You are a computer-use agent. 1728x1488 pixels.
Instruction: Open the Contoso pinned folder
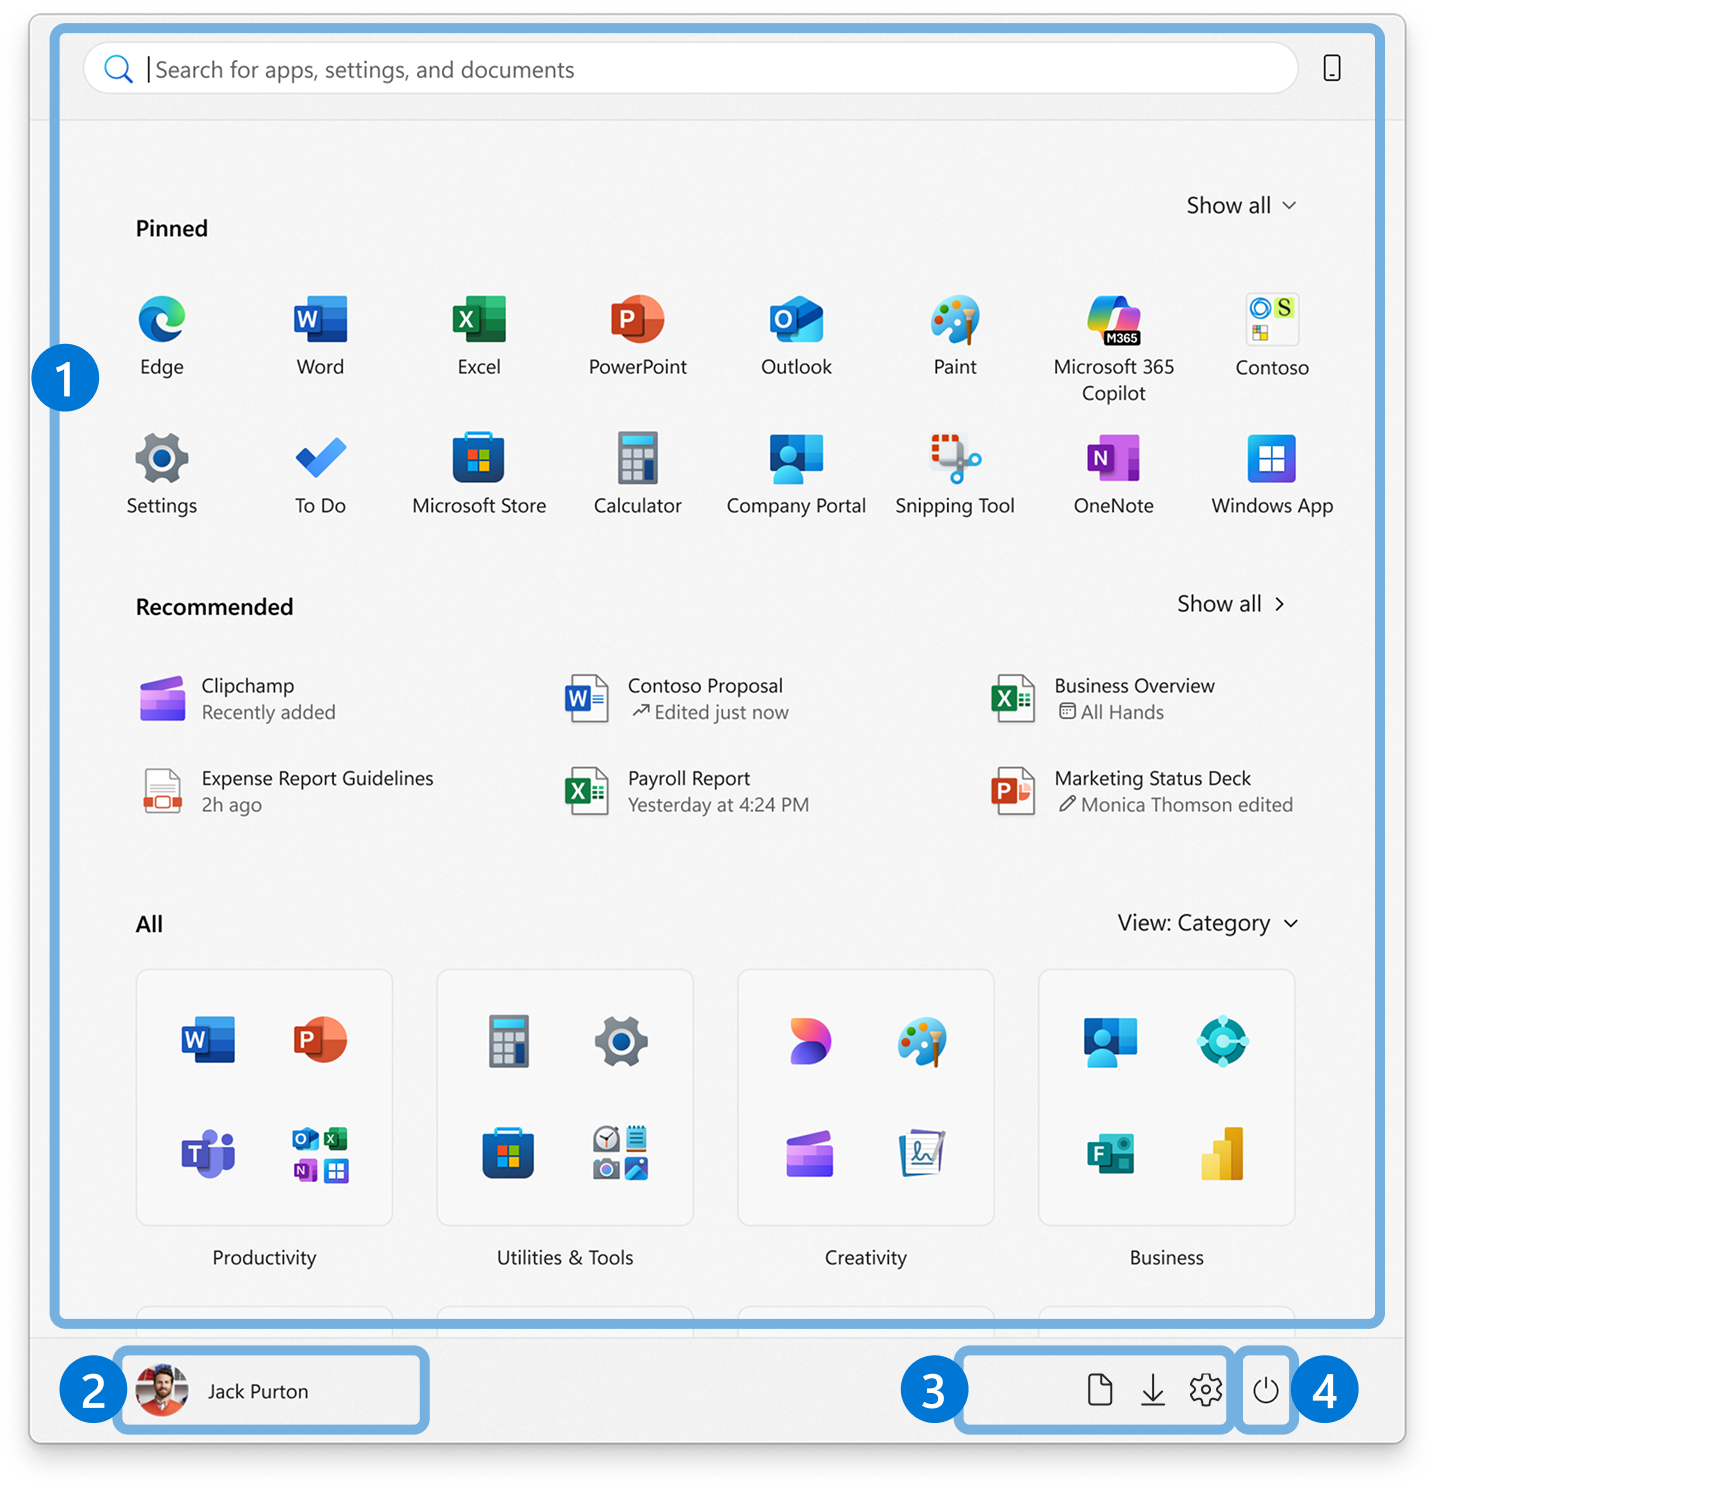coord(1272,336)
